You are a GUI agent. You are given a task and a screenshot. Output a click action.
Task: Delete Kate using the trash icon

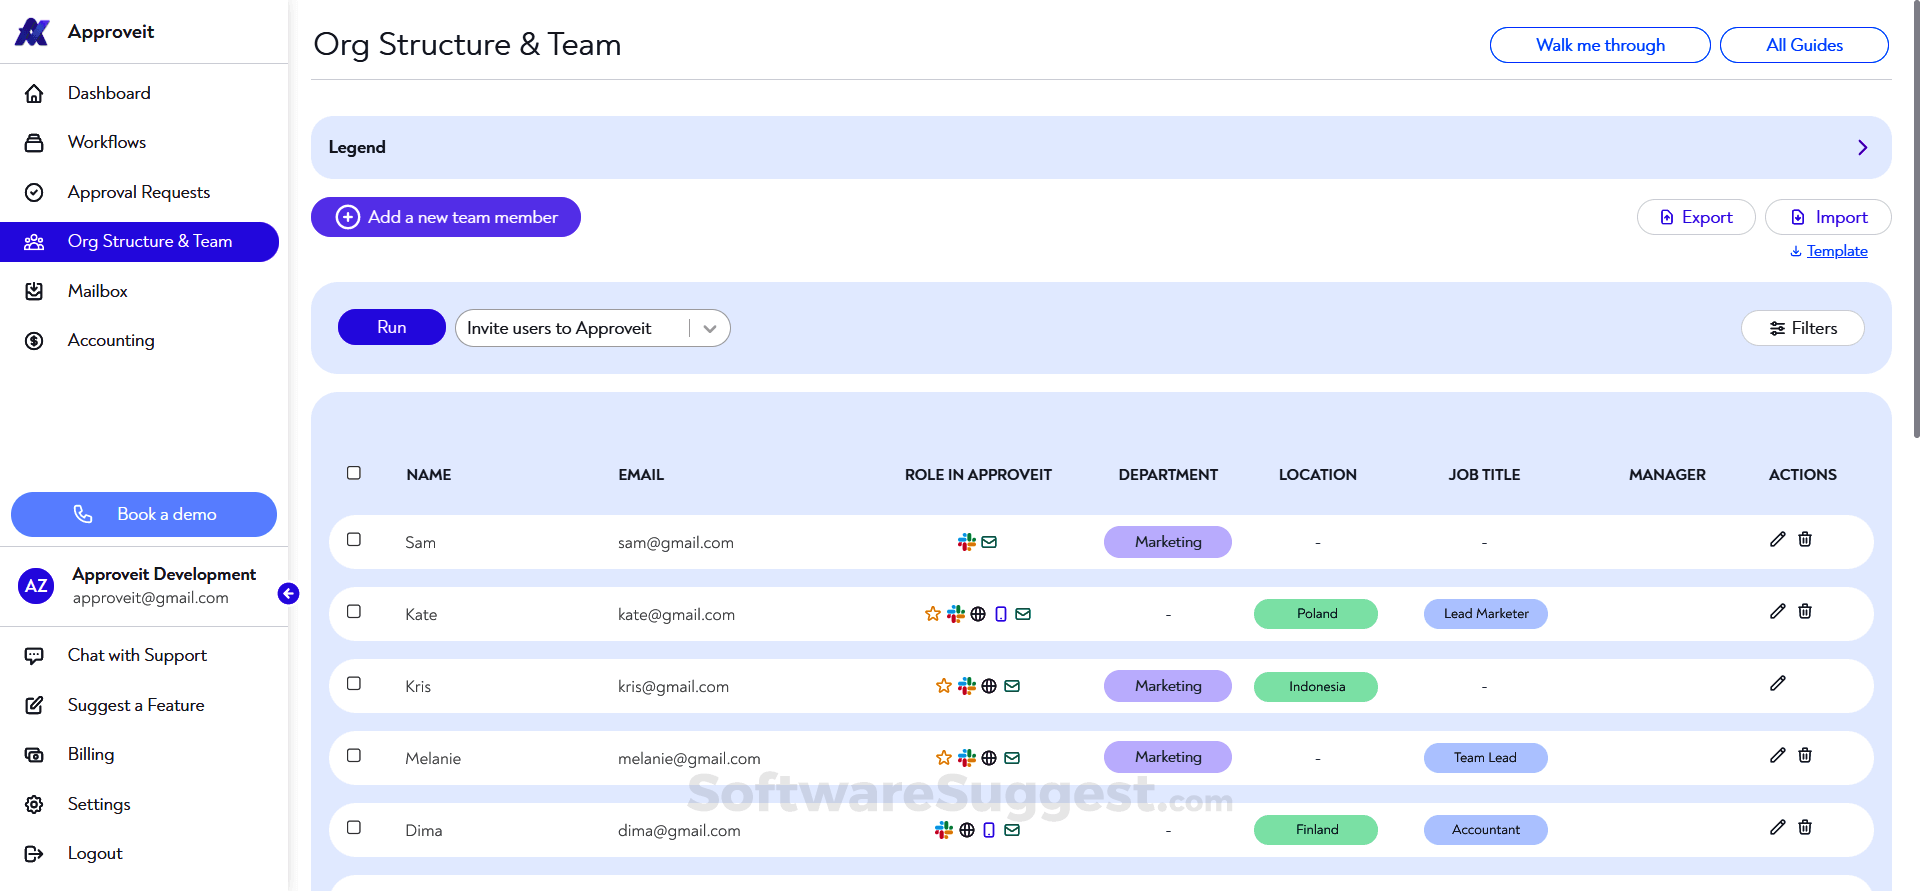click(x=1805, y=611)
